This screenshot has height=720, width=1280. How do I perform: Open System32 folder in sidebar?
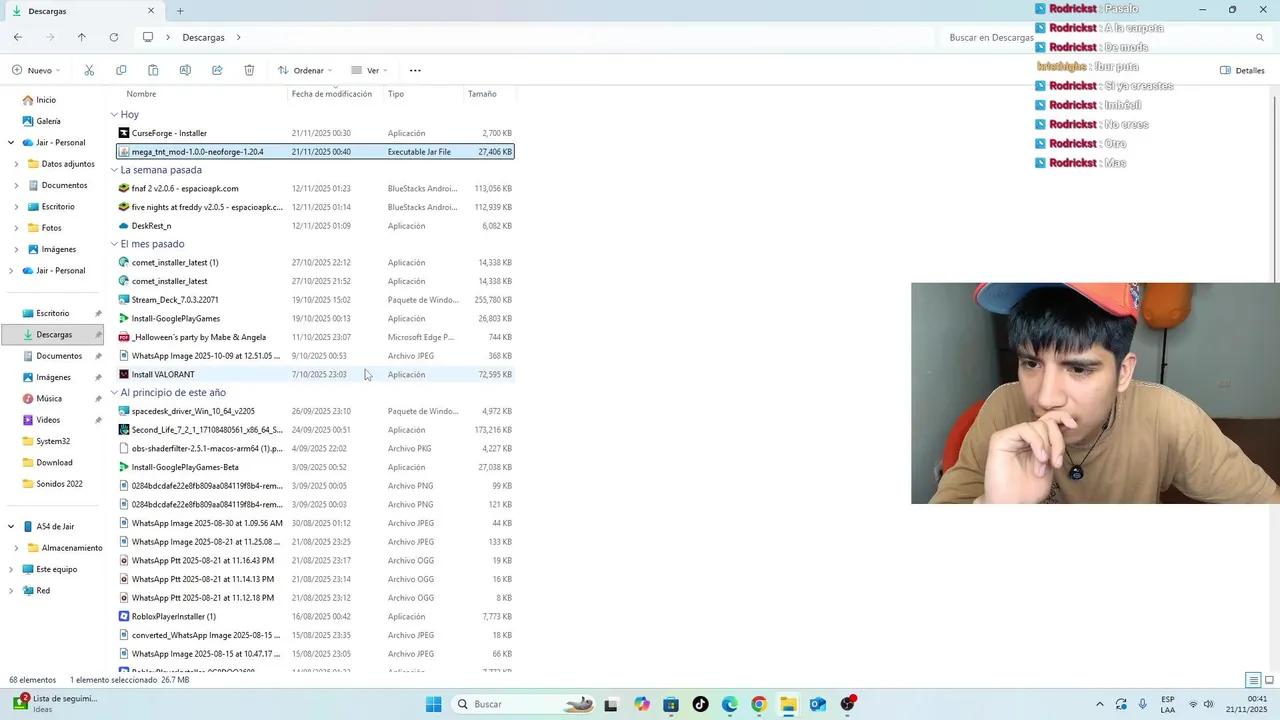point(53,441)
